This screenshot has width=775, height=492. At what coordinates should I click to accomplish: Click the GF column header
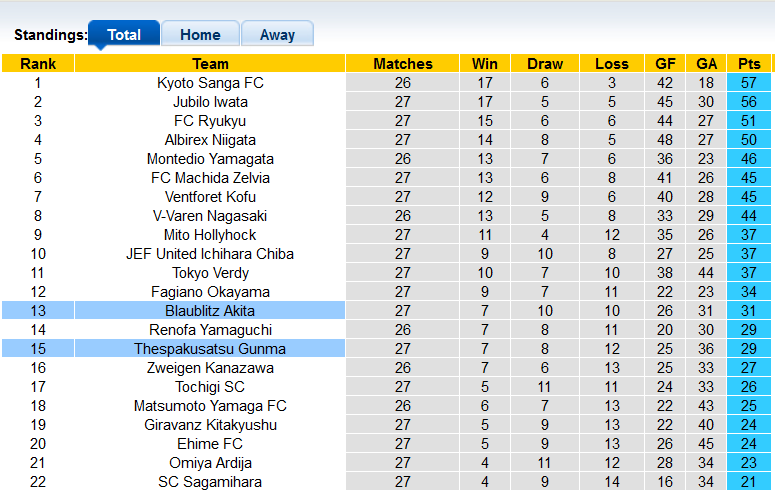coord(665,64)
